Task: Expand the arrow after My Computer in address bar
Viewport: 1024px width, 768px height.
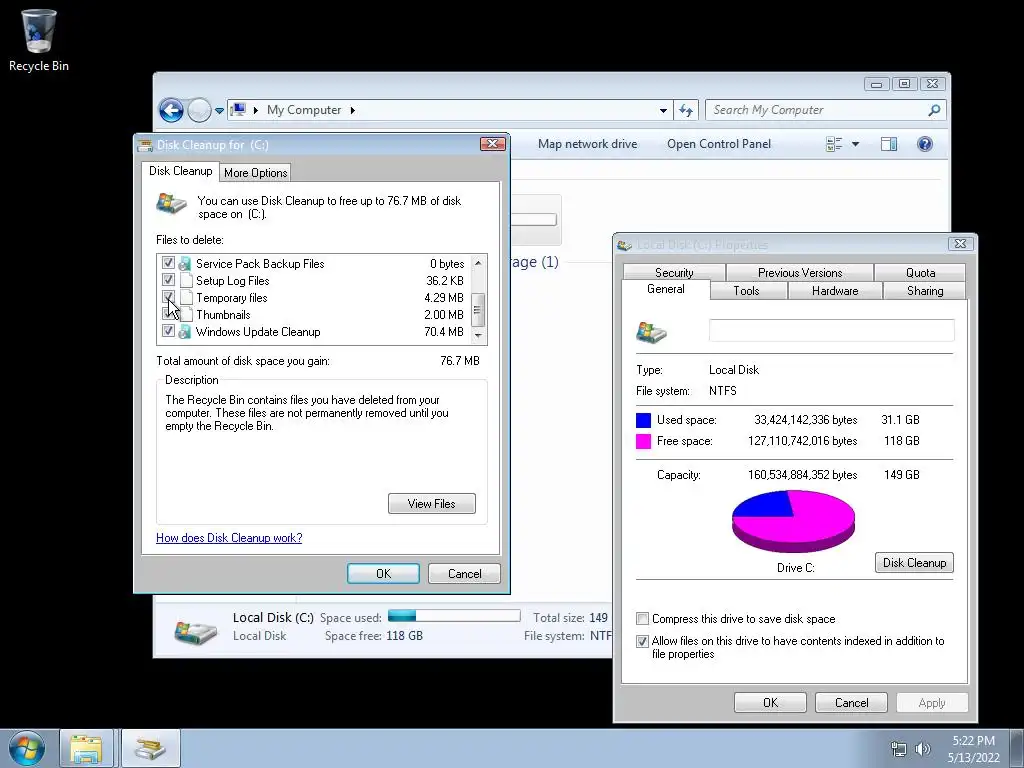Action: 353,110
